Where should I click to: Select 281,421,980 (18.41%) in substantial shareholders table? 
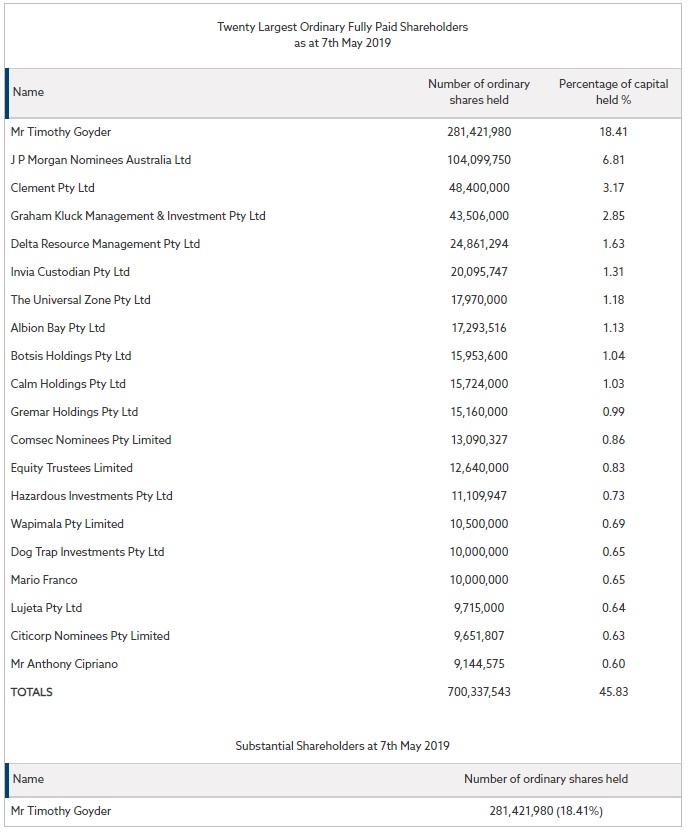coord(546,811)
